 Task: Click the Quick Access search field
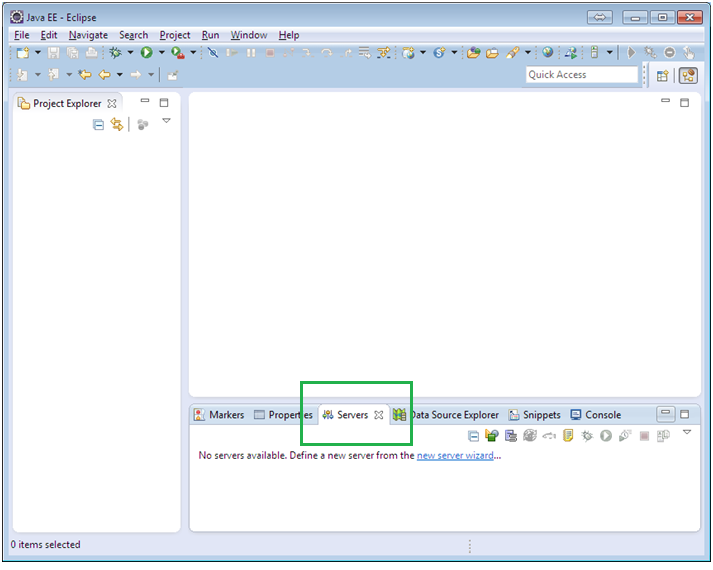click(x=582, y=75)
